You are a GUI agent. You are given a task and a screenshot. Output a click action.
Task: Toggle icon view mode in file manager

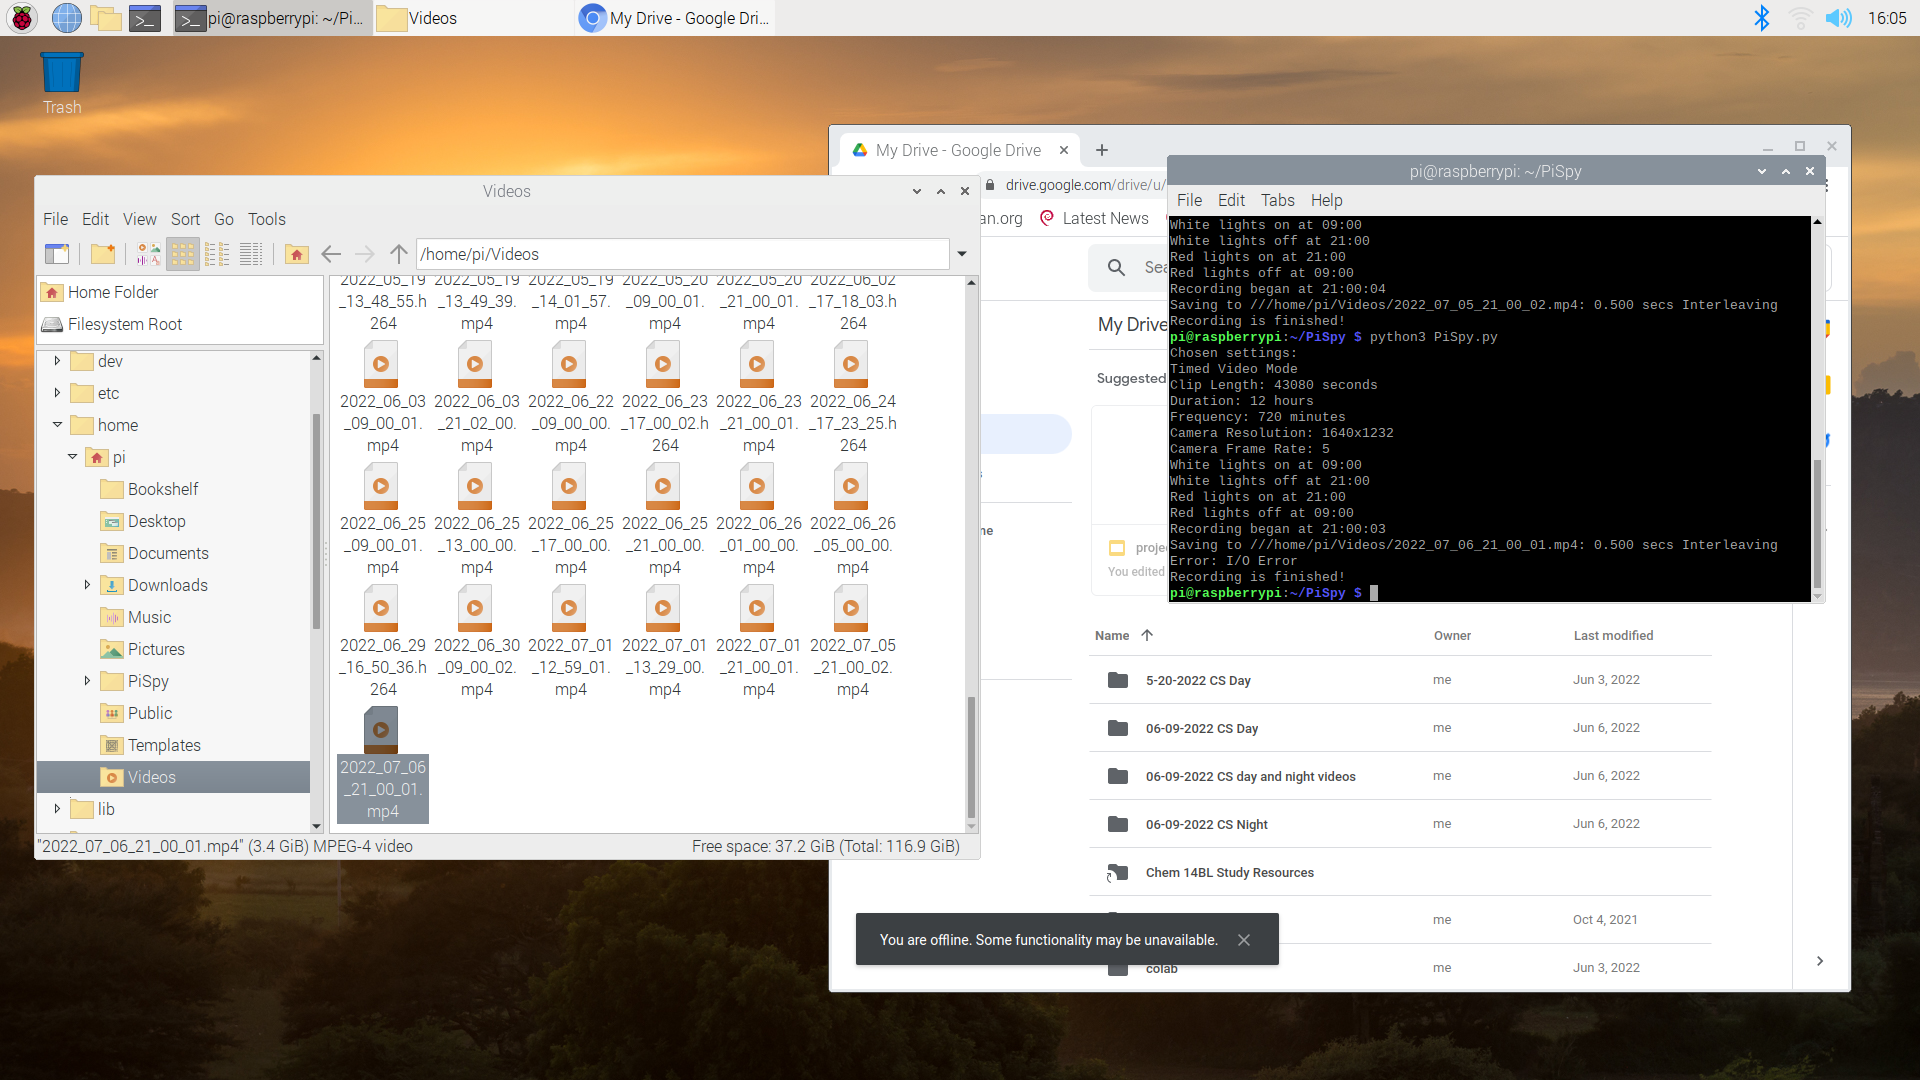point(182,254)
